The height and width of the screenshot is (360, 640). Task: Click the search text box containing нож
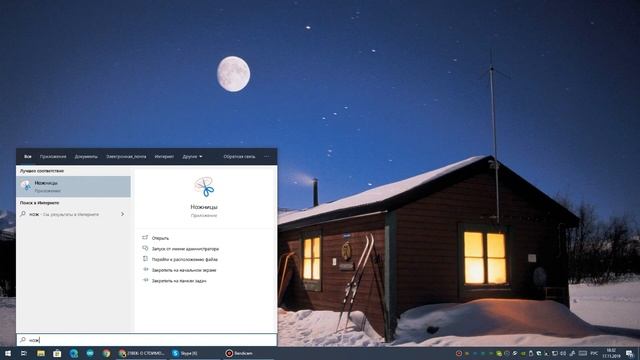coord(147,340)
